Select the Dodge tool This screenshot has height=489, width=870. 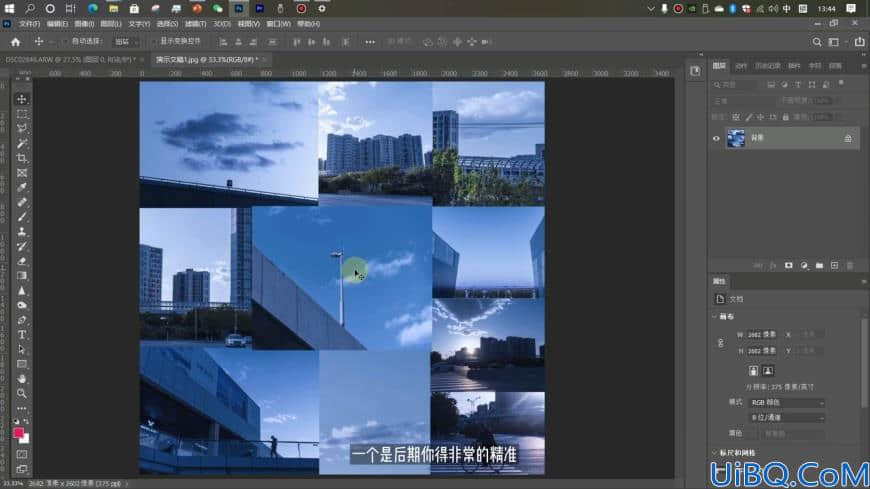tap(22, 305)
